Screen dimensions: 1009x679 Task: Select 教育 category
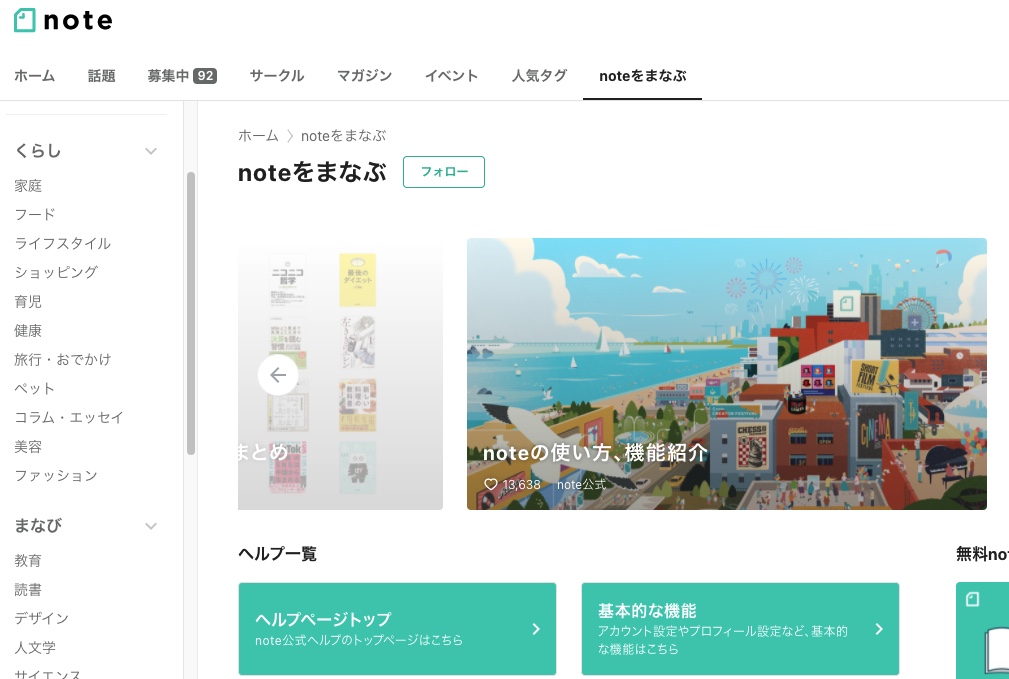point(28,561)
